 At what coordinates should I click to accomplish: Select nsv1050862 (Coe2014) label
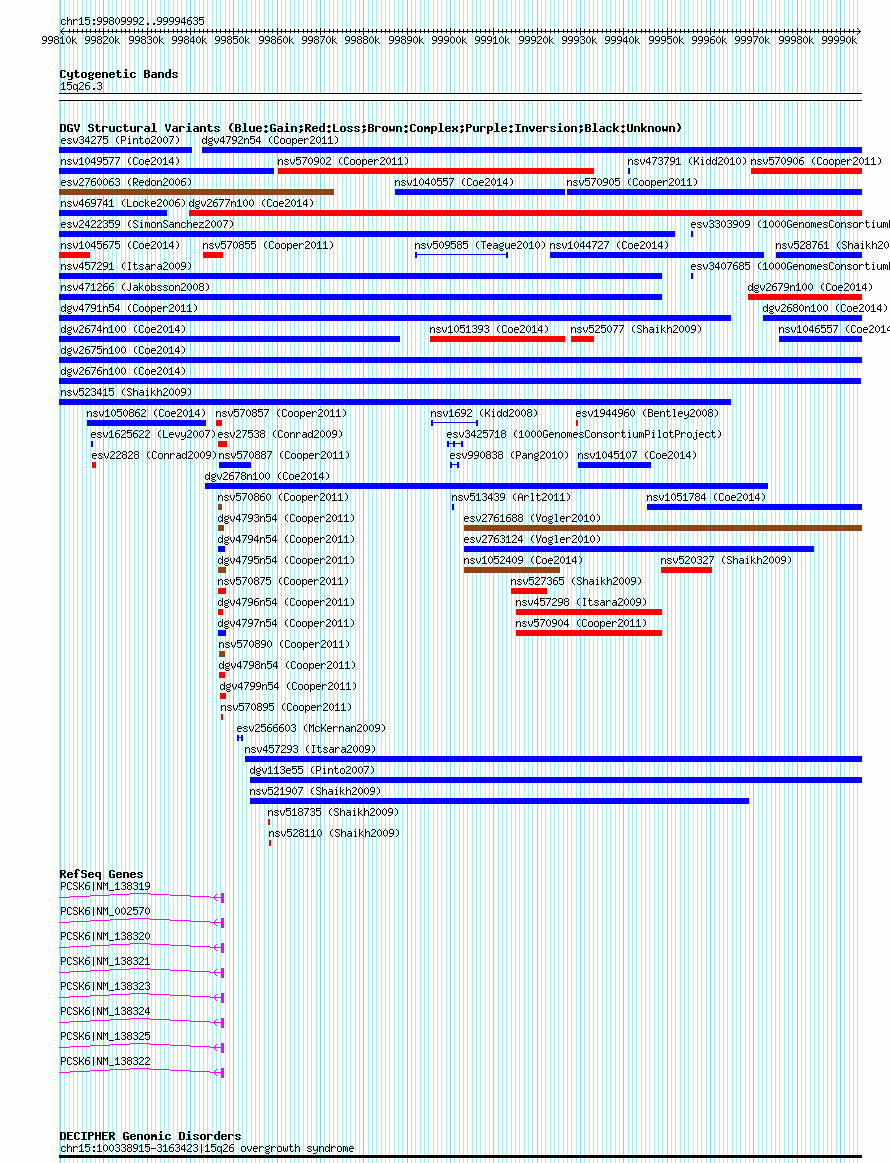click(x=146, y=413)
